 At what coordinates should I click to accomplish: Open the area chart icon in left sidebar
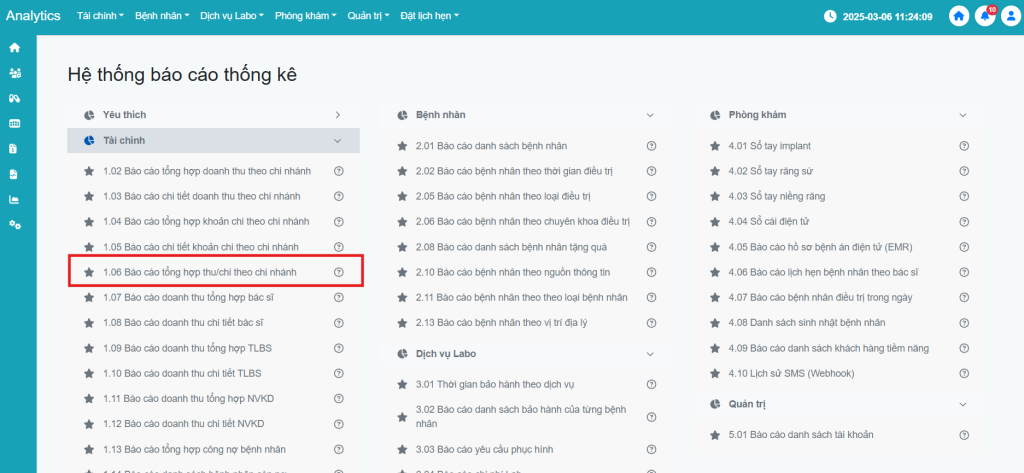tap(14, 199)
